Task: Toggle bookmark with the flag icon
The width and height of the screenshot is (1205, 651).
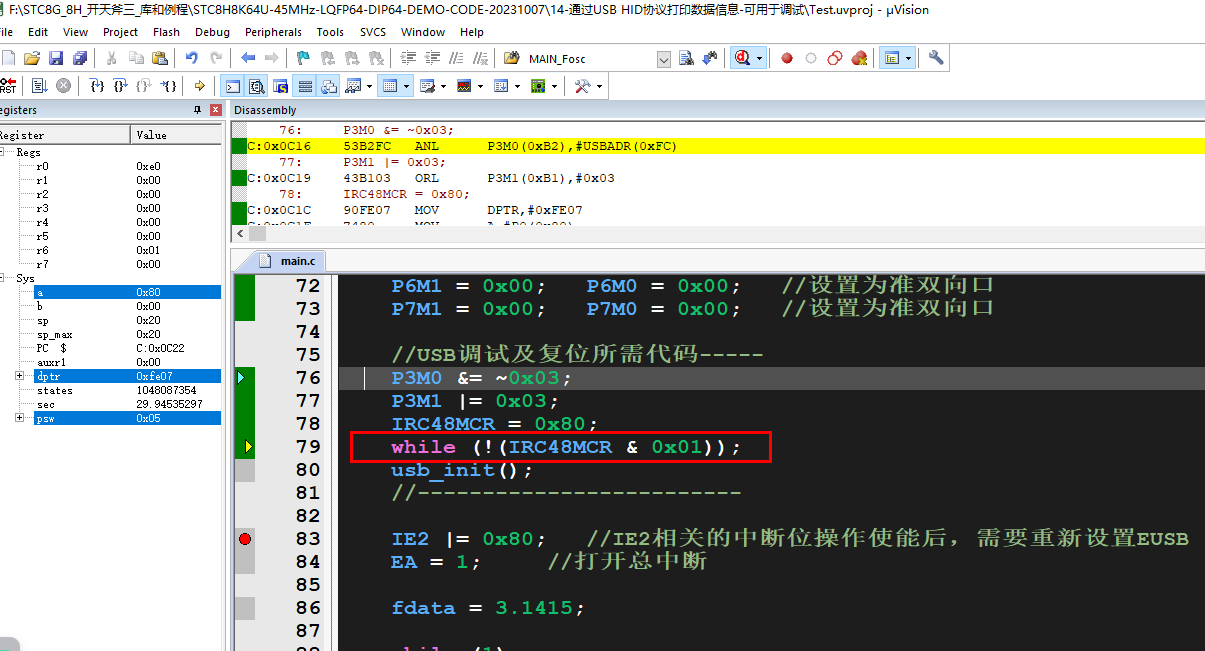Action: pos(304,58)
